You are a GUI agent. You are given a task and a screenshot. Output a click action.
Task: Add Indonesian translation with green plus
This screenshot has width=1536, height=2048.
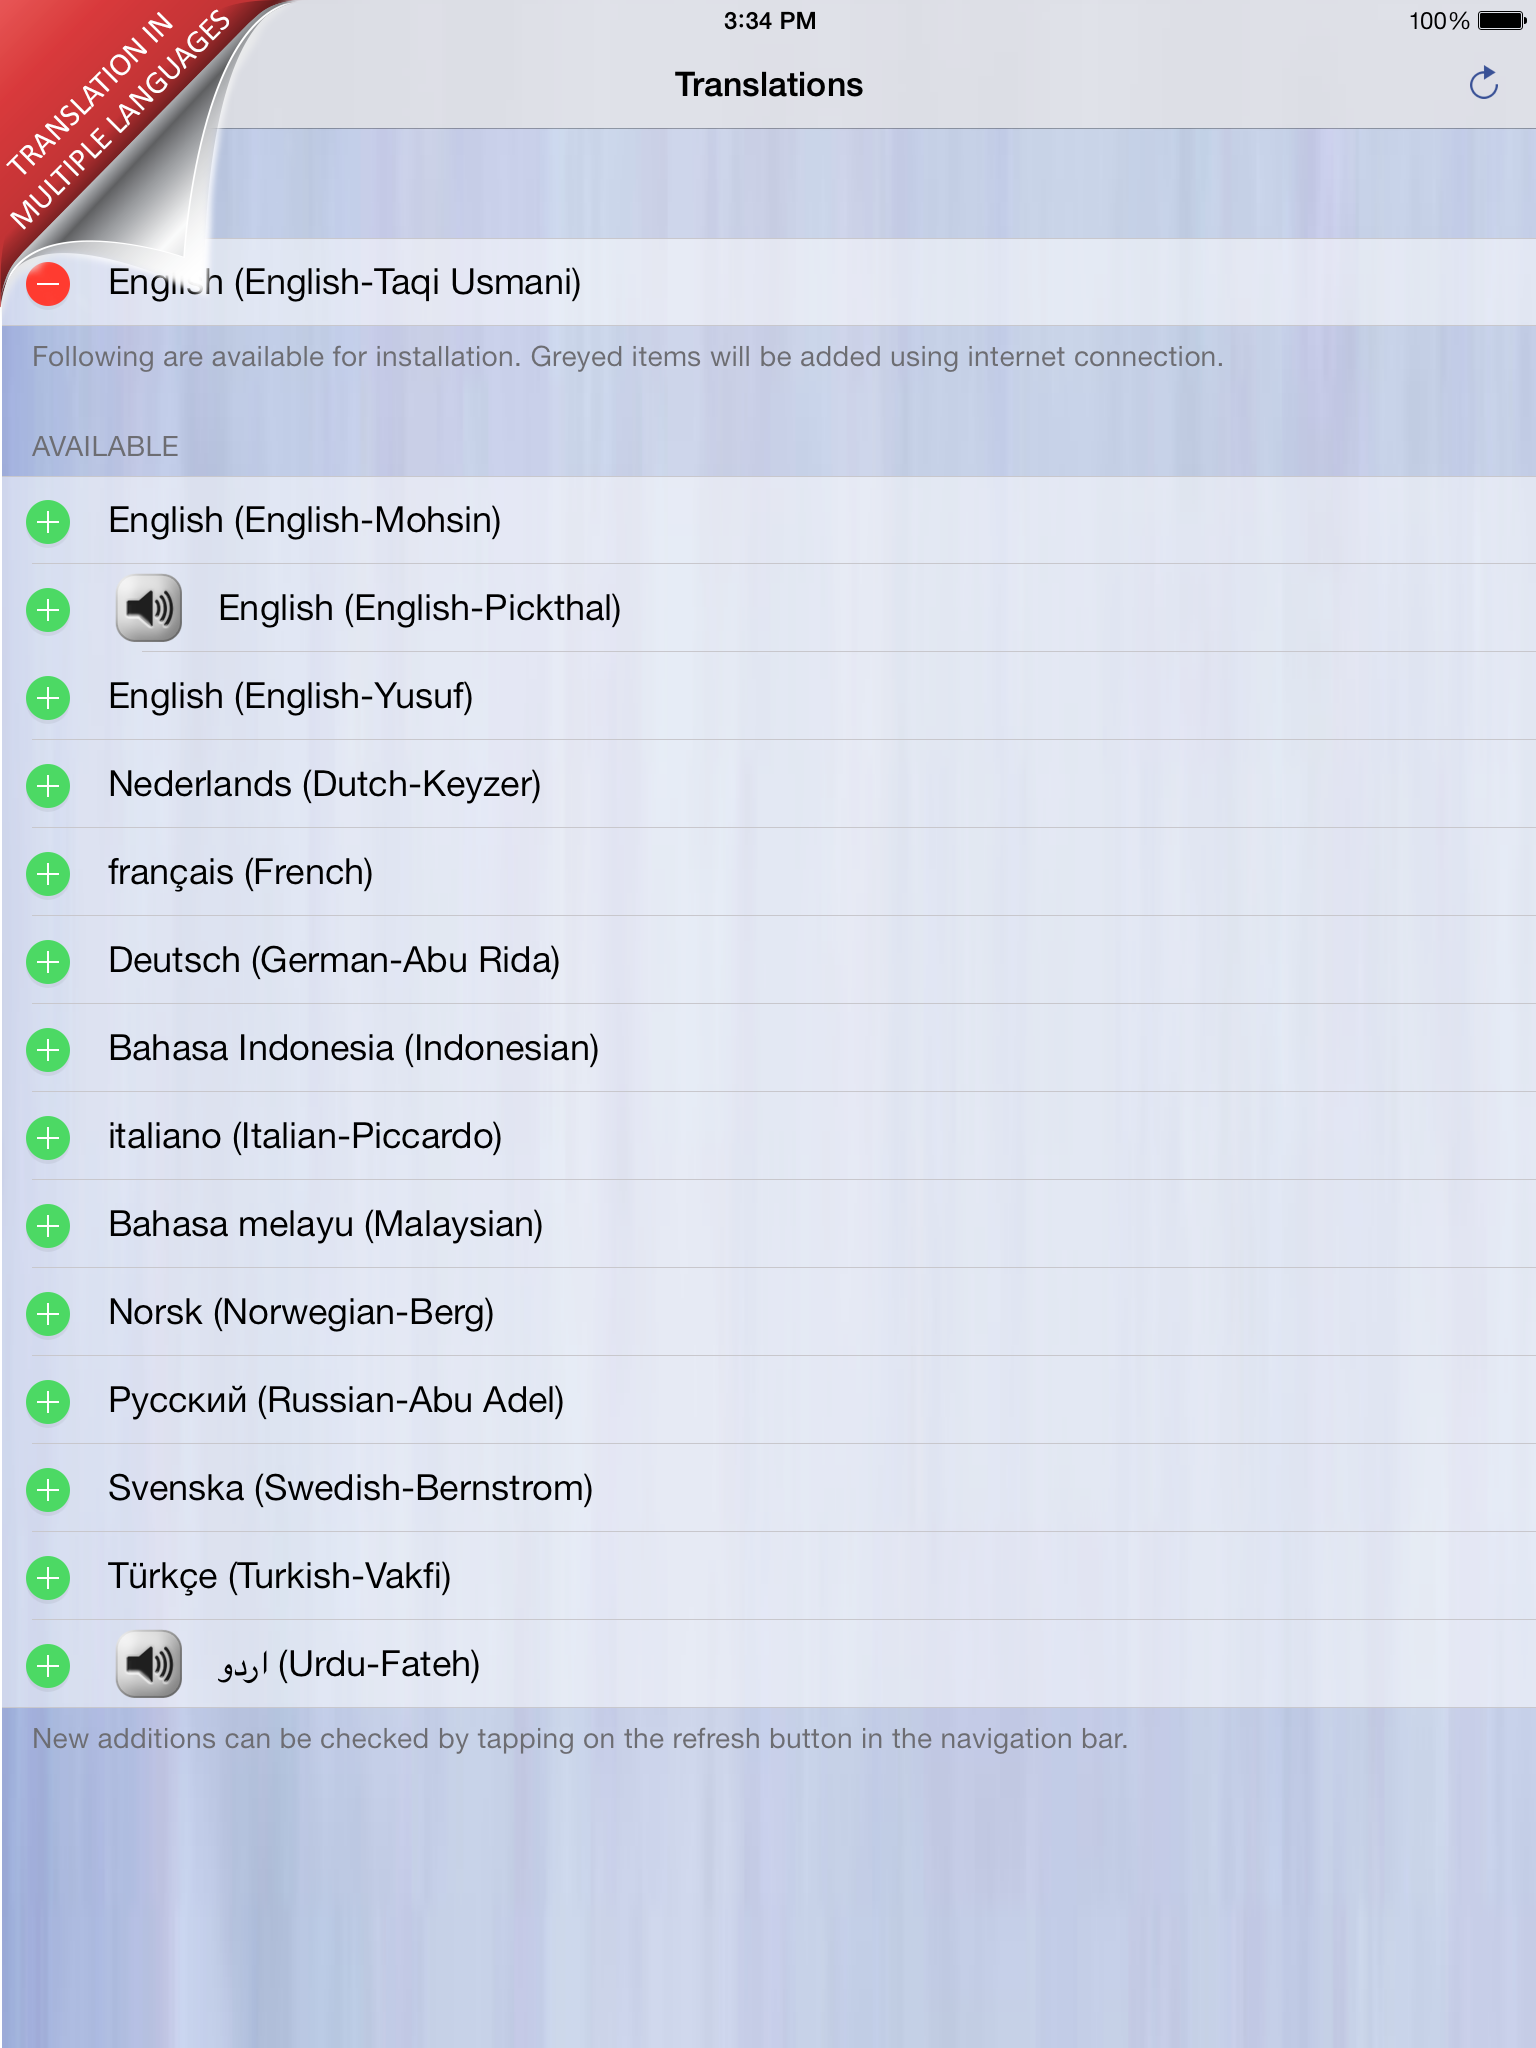pos(48,1049)
